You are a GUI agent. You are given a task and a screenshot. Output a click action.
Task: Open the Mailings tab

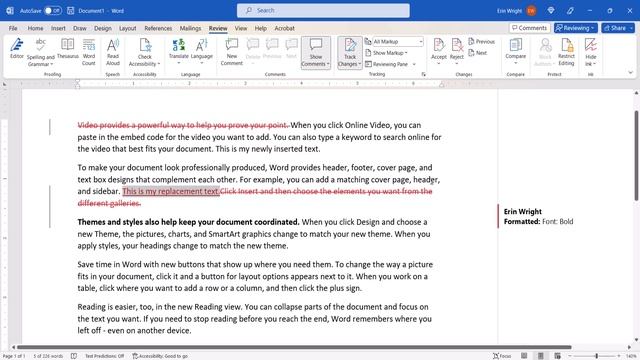[190, 28]
